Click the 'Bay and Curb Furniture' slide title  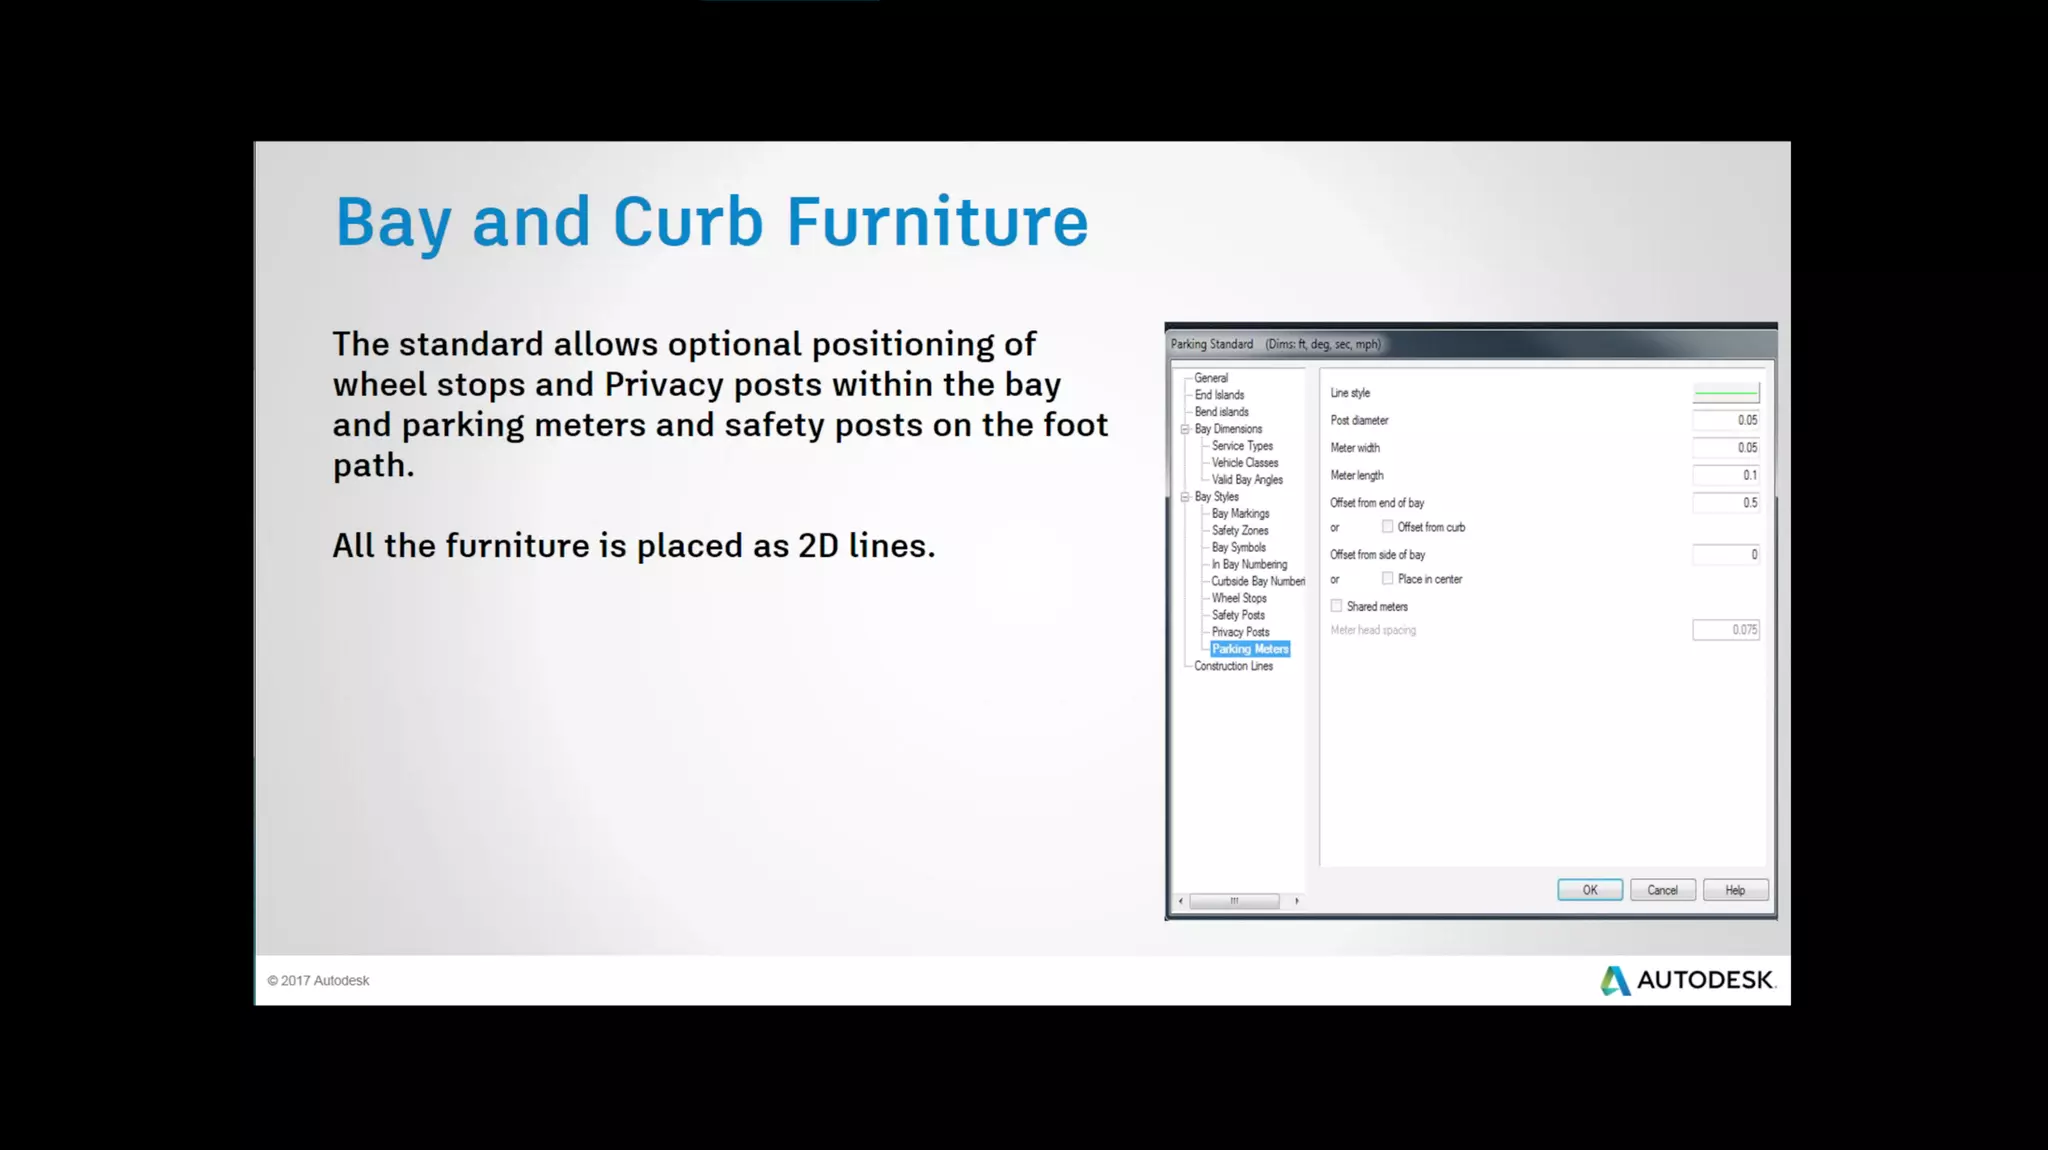coord(711,222)
